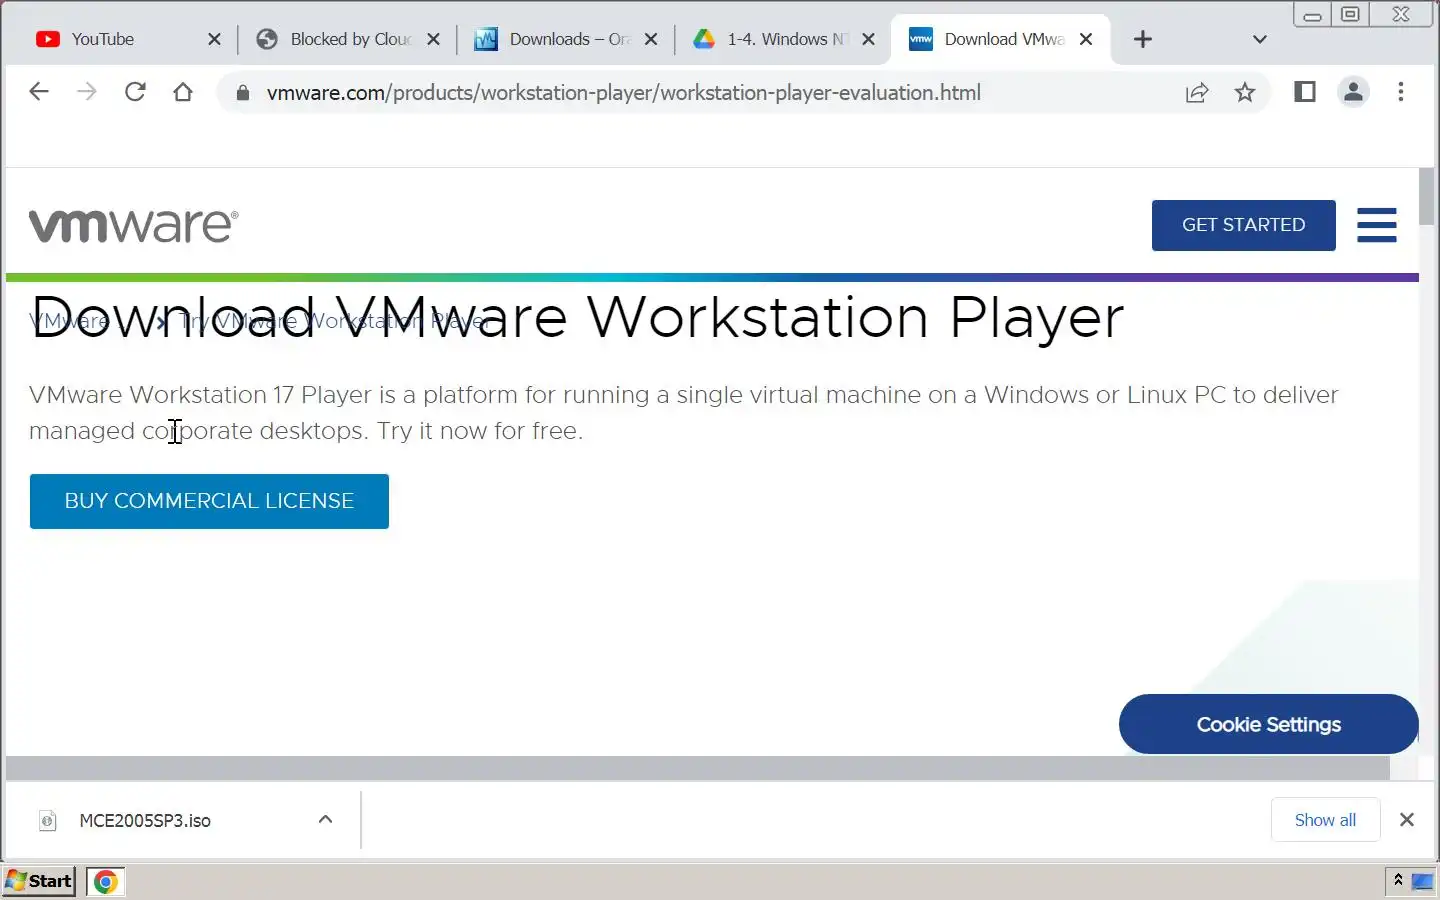Click BUY COMMERCIAL LICENSE button
1440x900 pixels.
(x=209, y=501)
